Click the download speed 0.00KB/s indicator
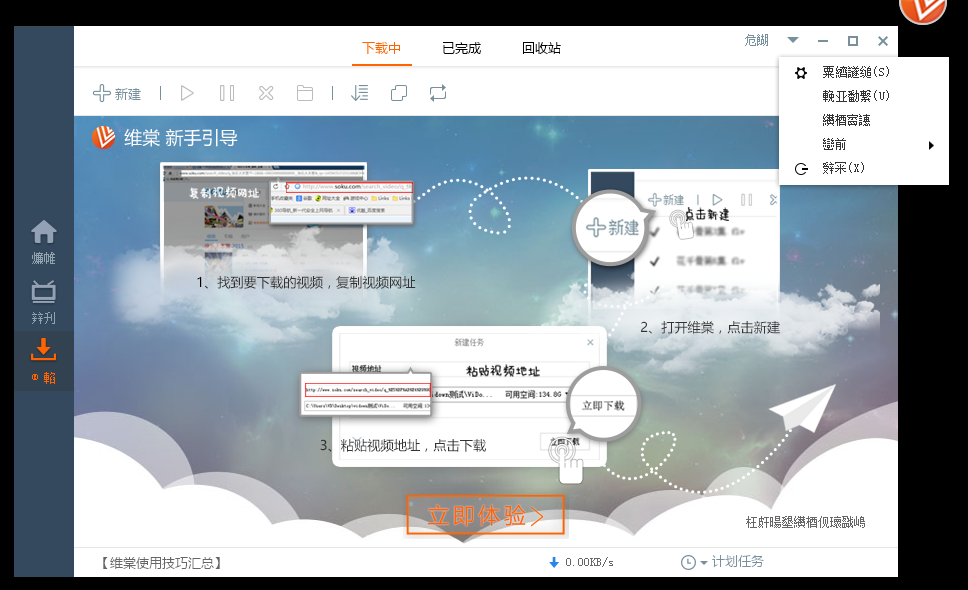Image resolution: width=968 pixels, height=590 pixels. click(582, 562)
